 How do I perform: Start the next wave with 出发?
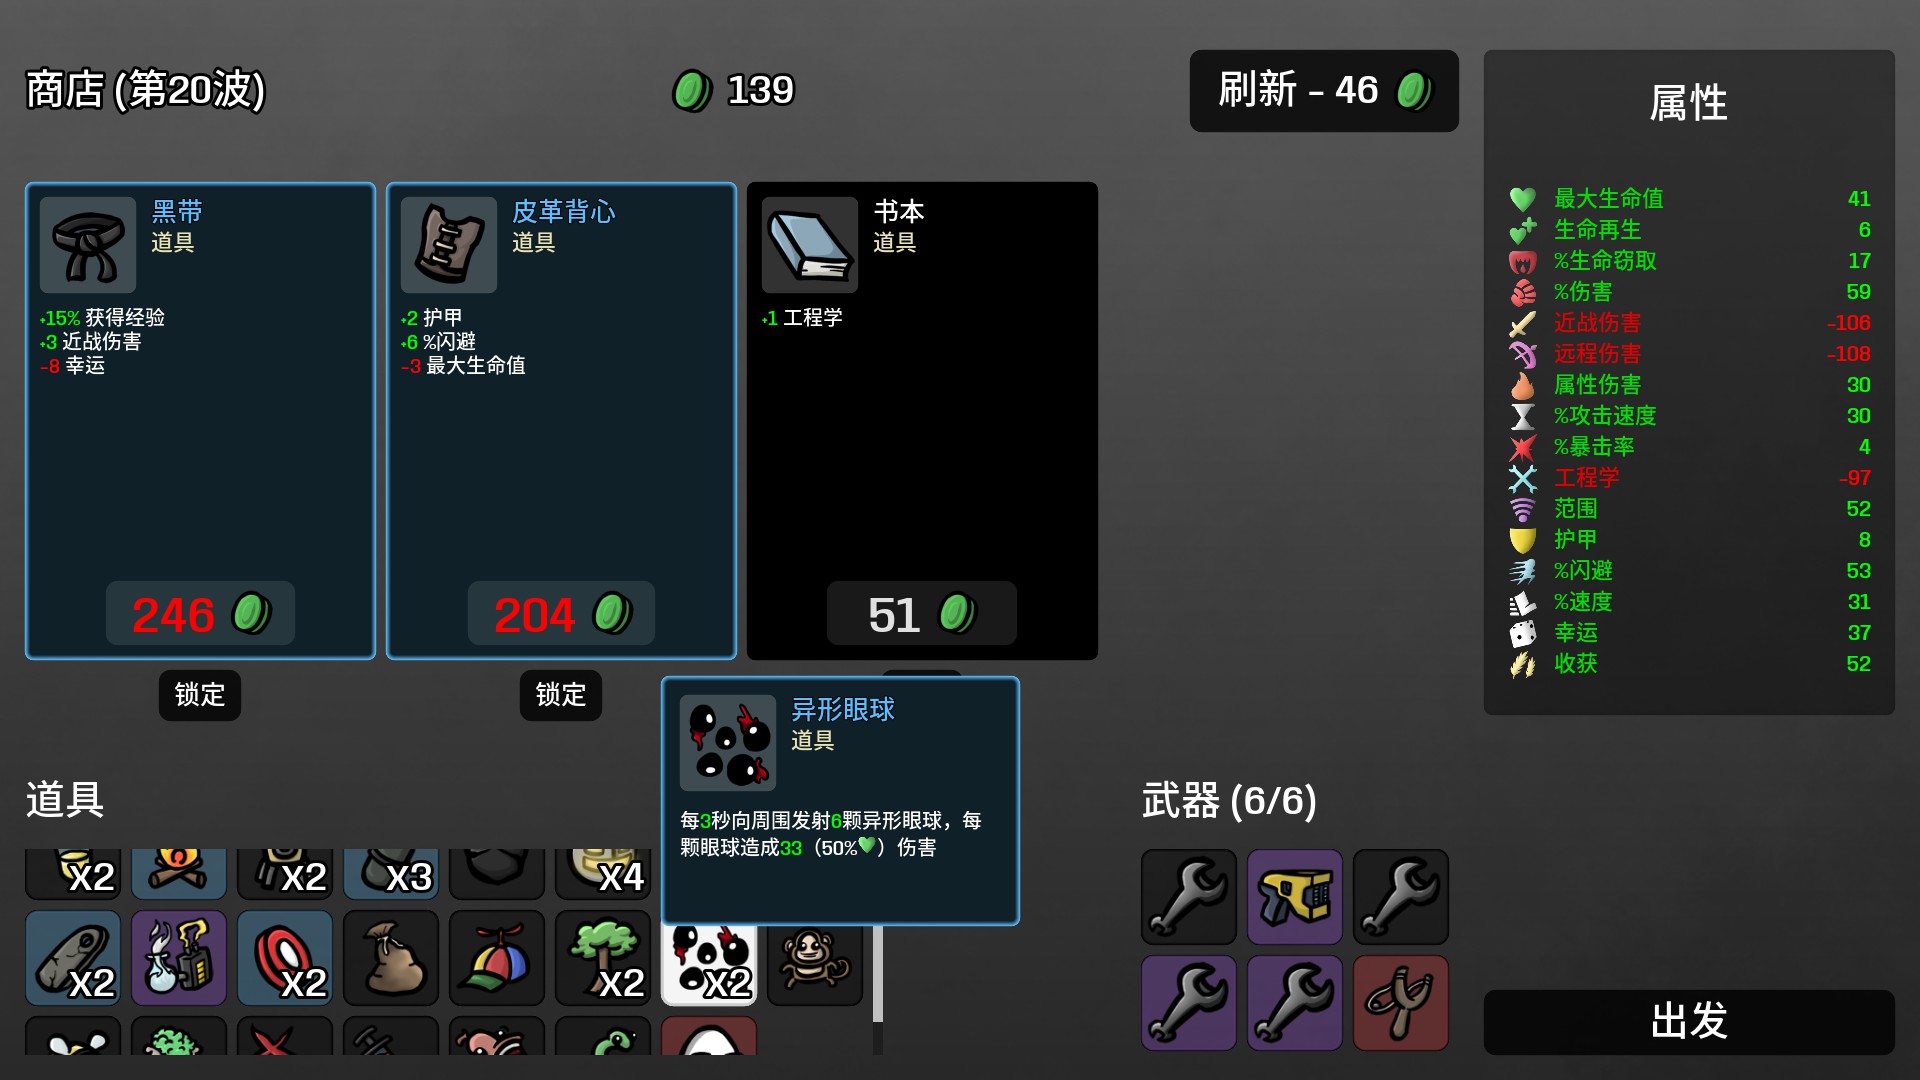(1689, 1021)
